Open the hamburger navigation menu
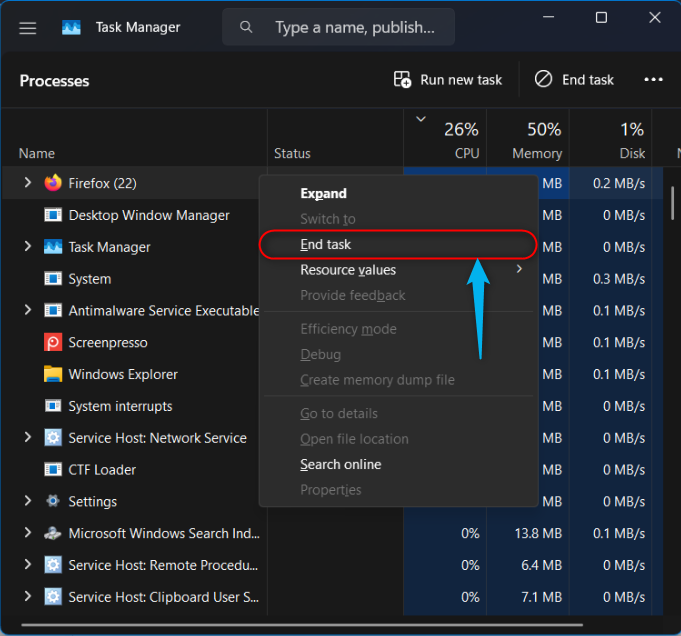 [28, 28]
